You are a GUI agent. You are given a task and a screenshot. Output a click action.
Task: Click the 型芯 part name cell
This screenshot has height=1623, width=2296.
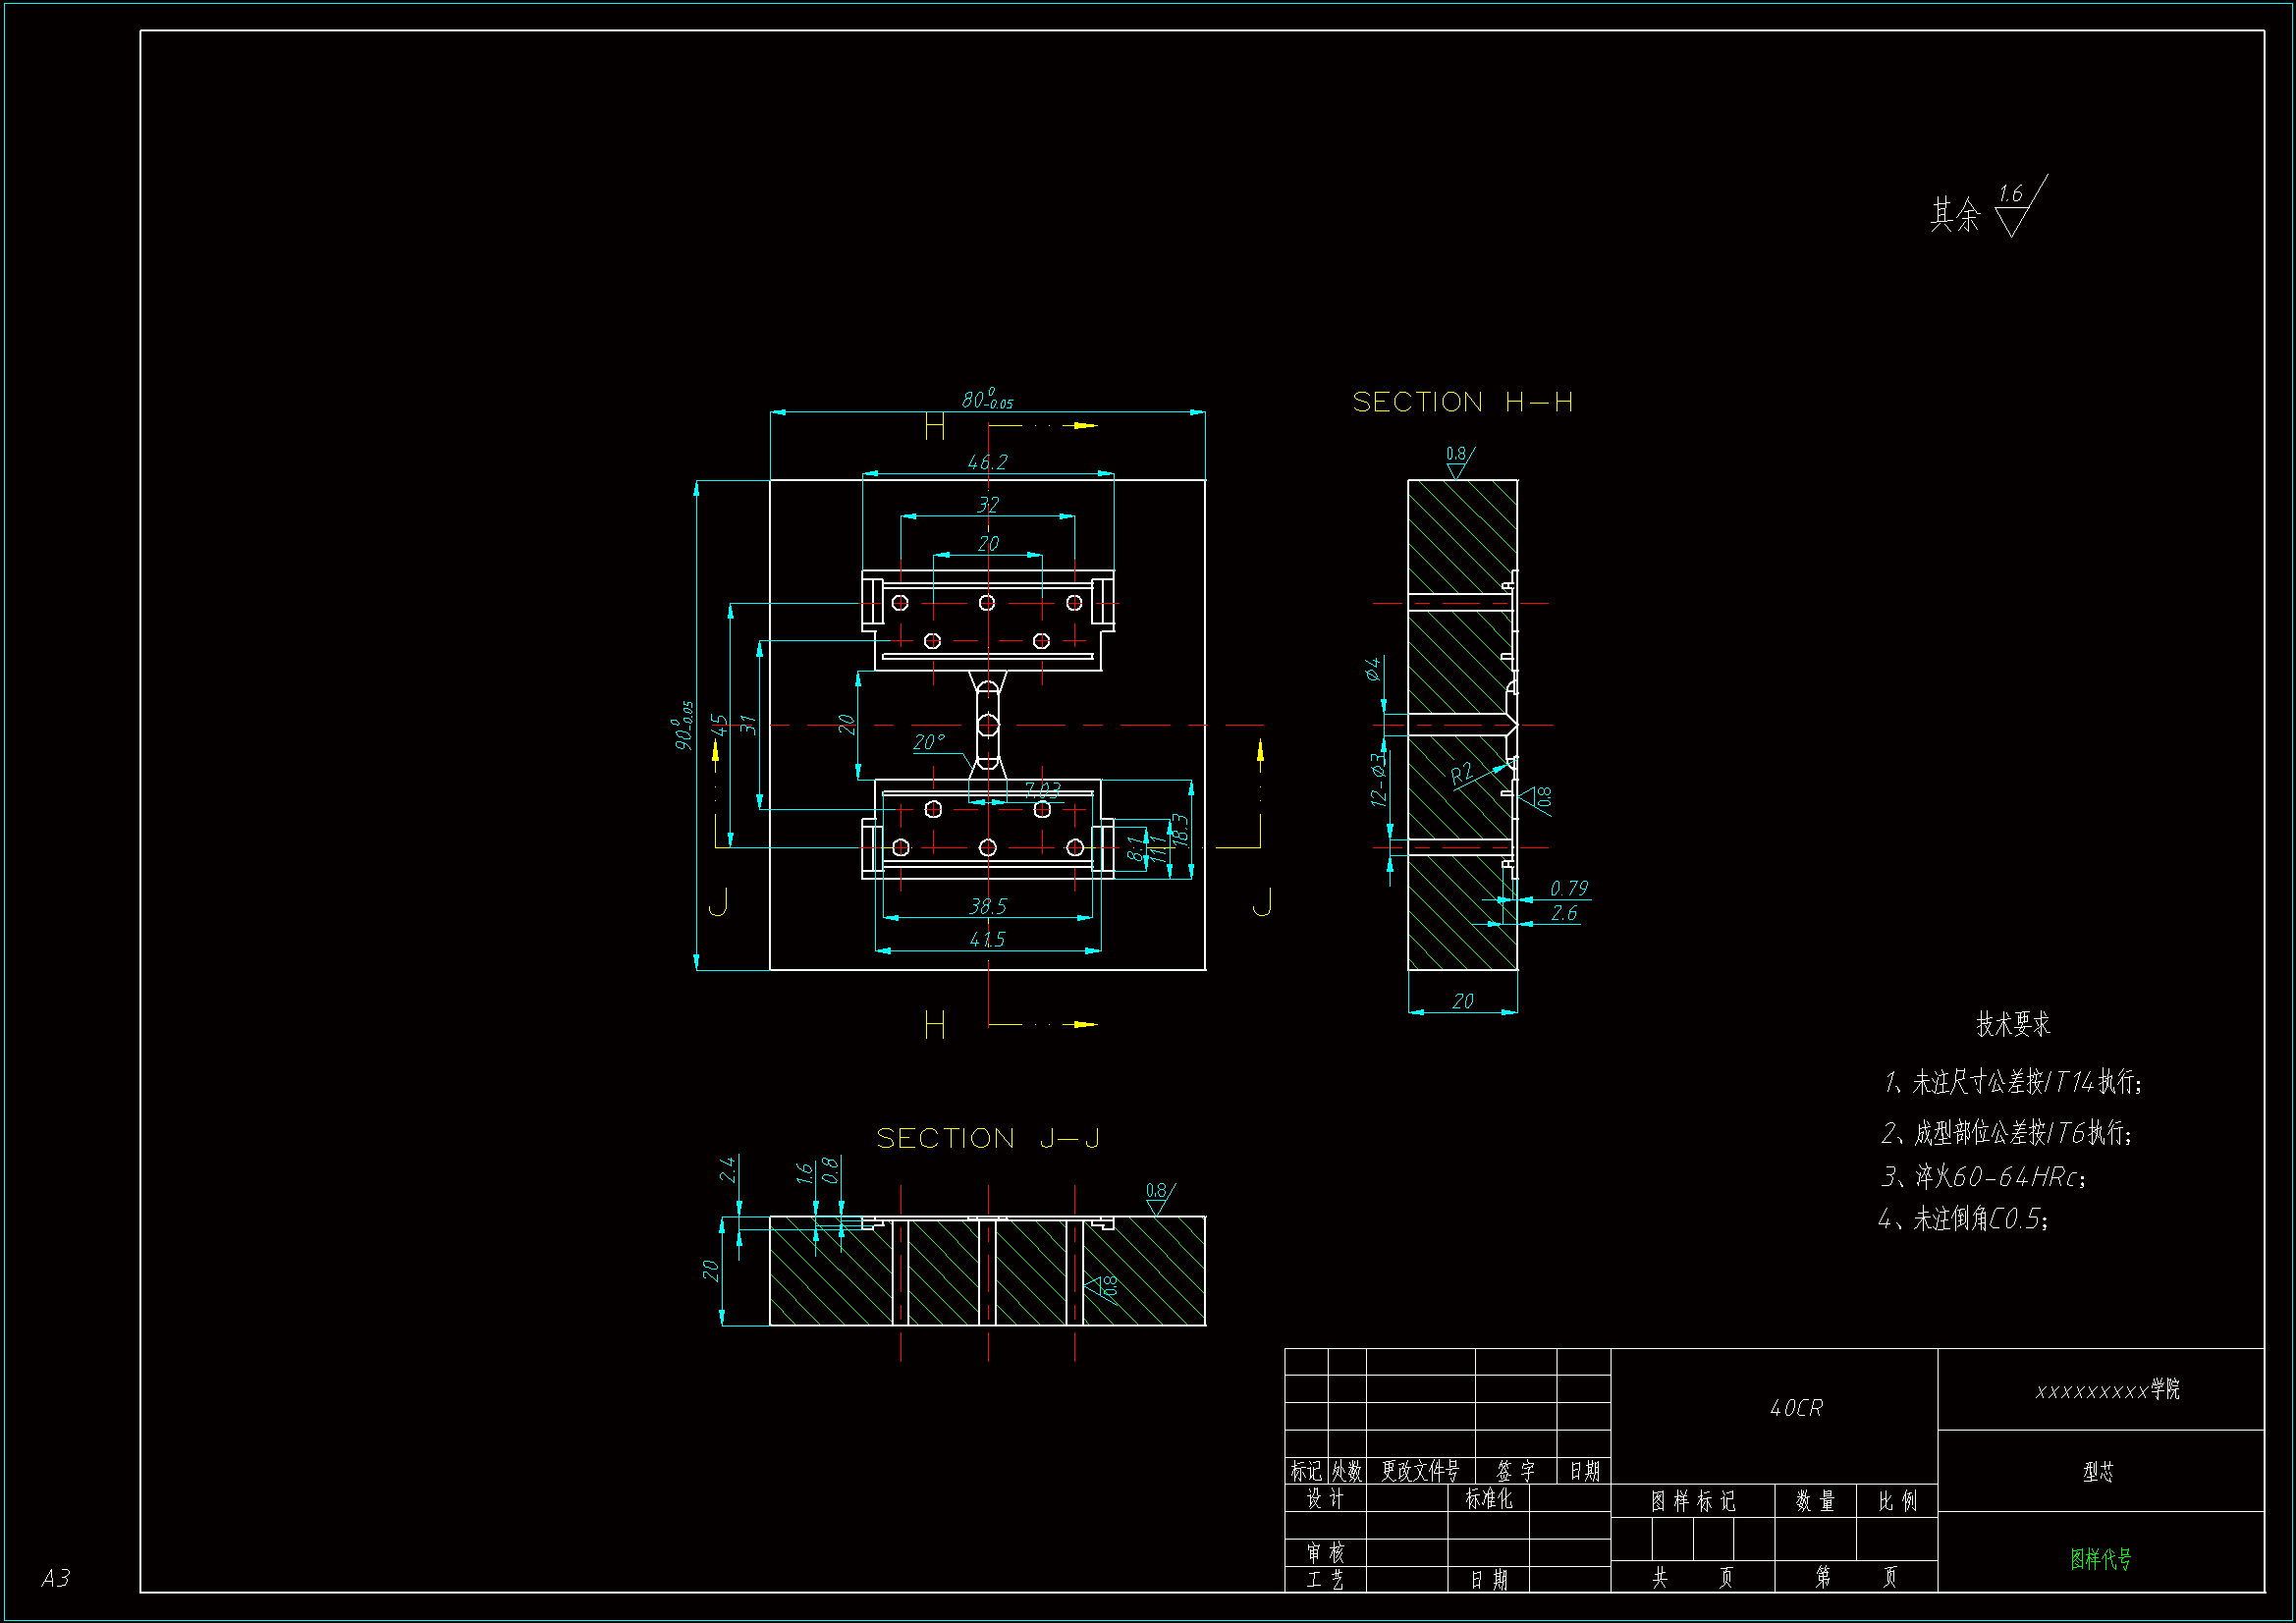pyautogui.click(x=2098, y=1472)
